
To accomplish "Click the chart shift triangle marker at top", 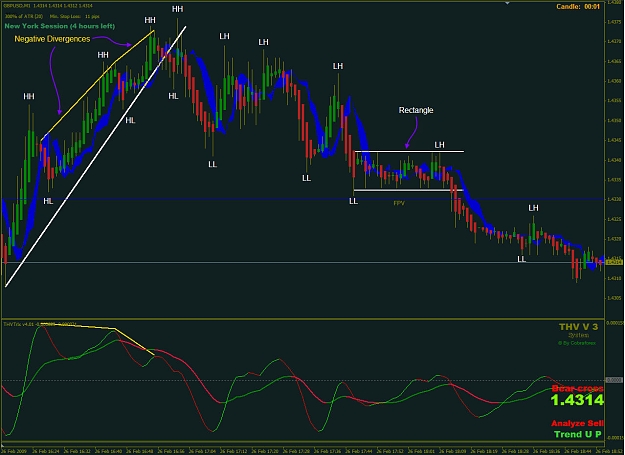I will (x=507, y=3).
